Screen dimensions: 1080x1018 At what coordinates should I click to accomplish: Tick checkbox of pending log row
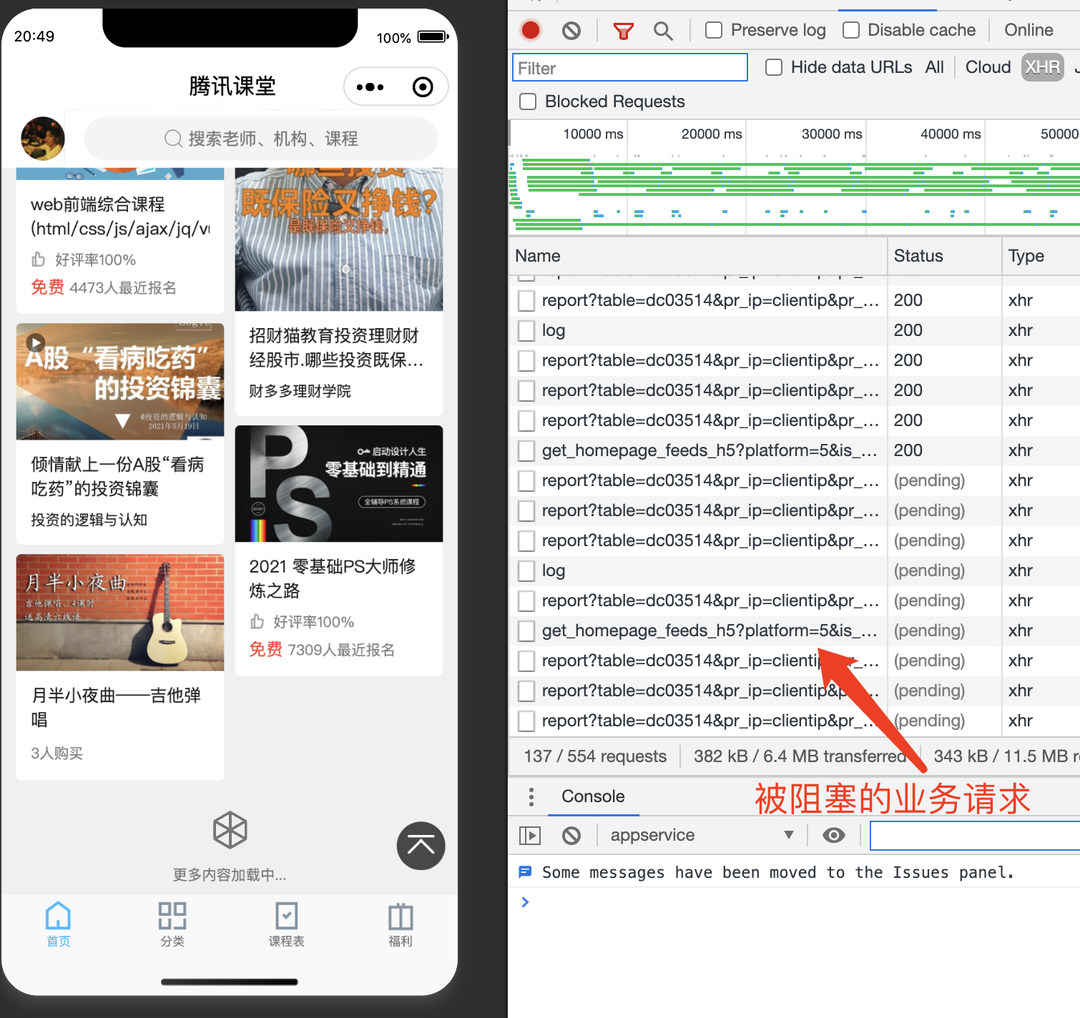[526, 571]
